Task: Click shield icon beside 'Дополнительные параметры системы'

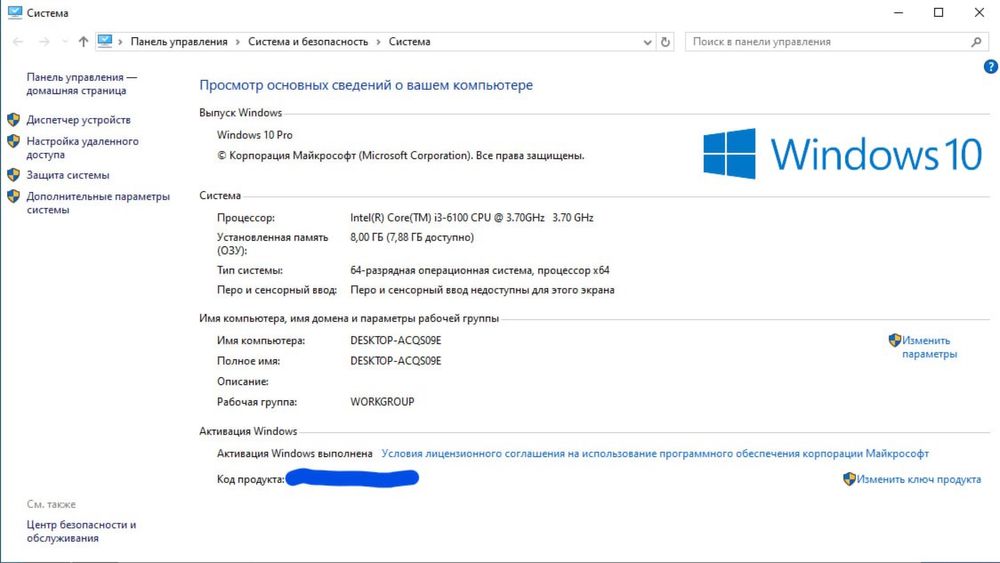Action: 13,196
